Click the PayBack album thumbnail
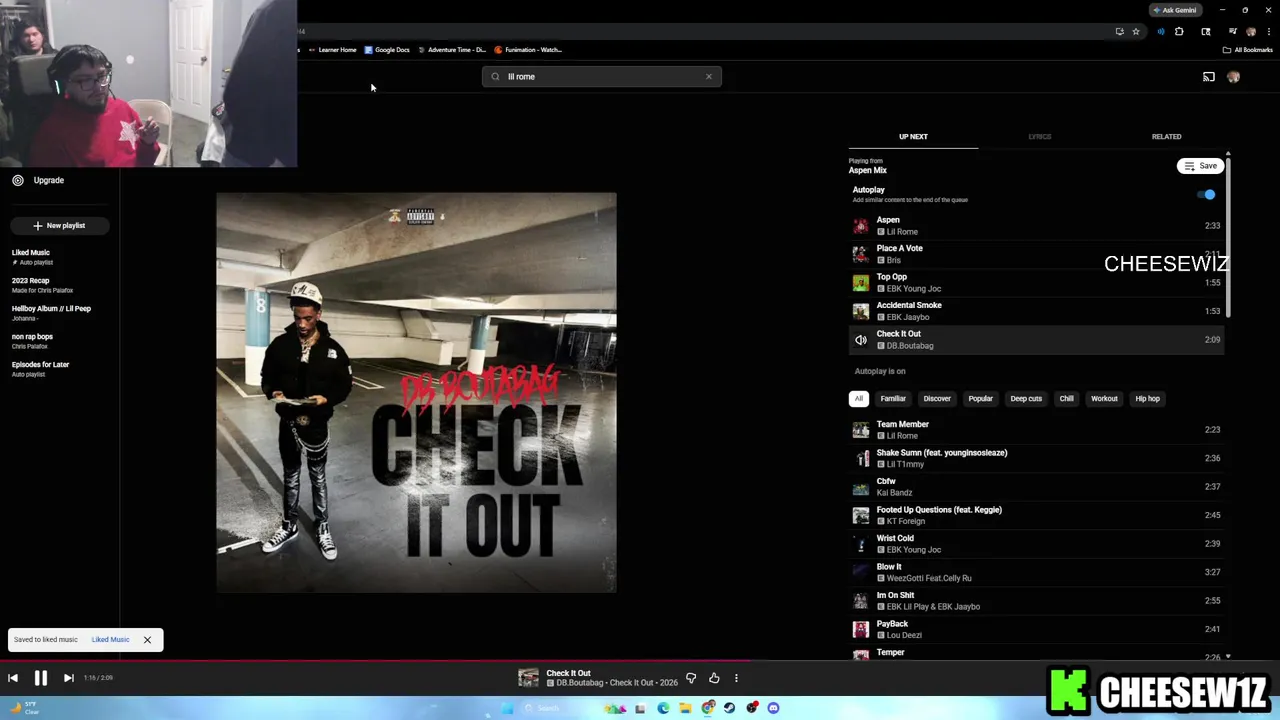This screenshot has height=720, width=1280. pos(861,629)
